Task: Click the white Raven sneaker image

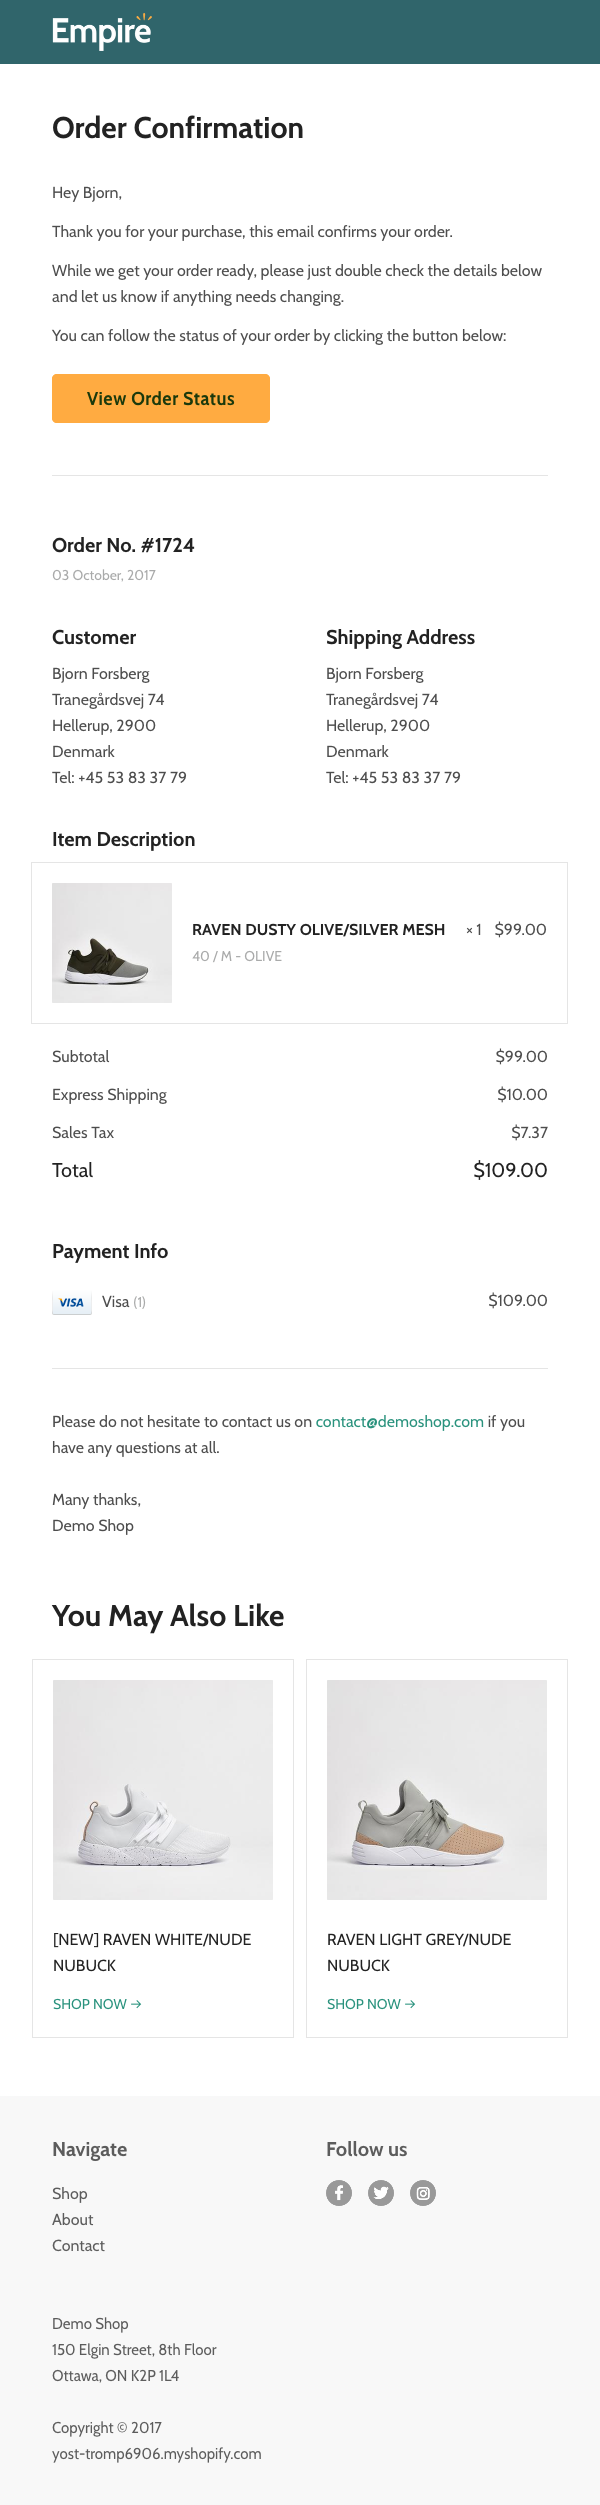Action: [163, 1790]
